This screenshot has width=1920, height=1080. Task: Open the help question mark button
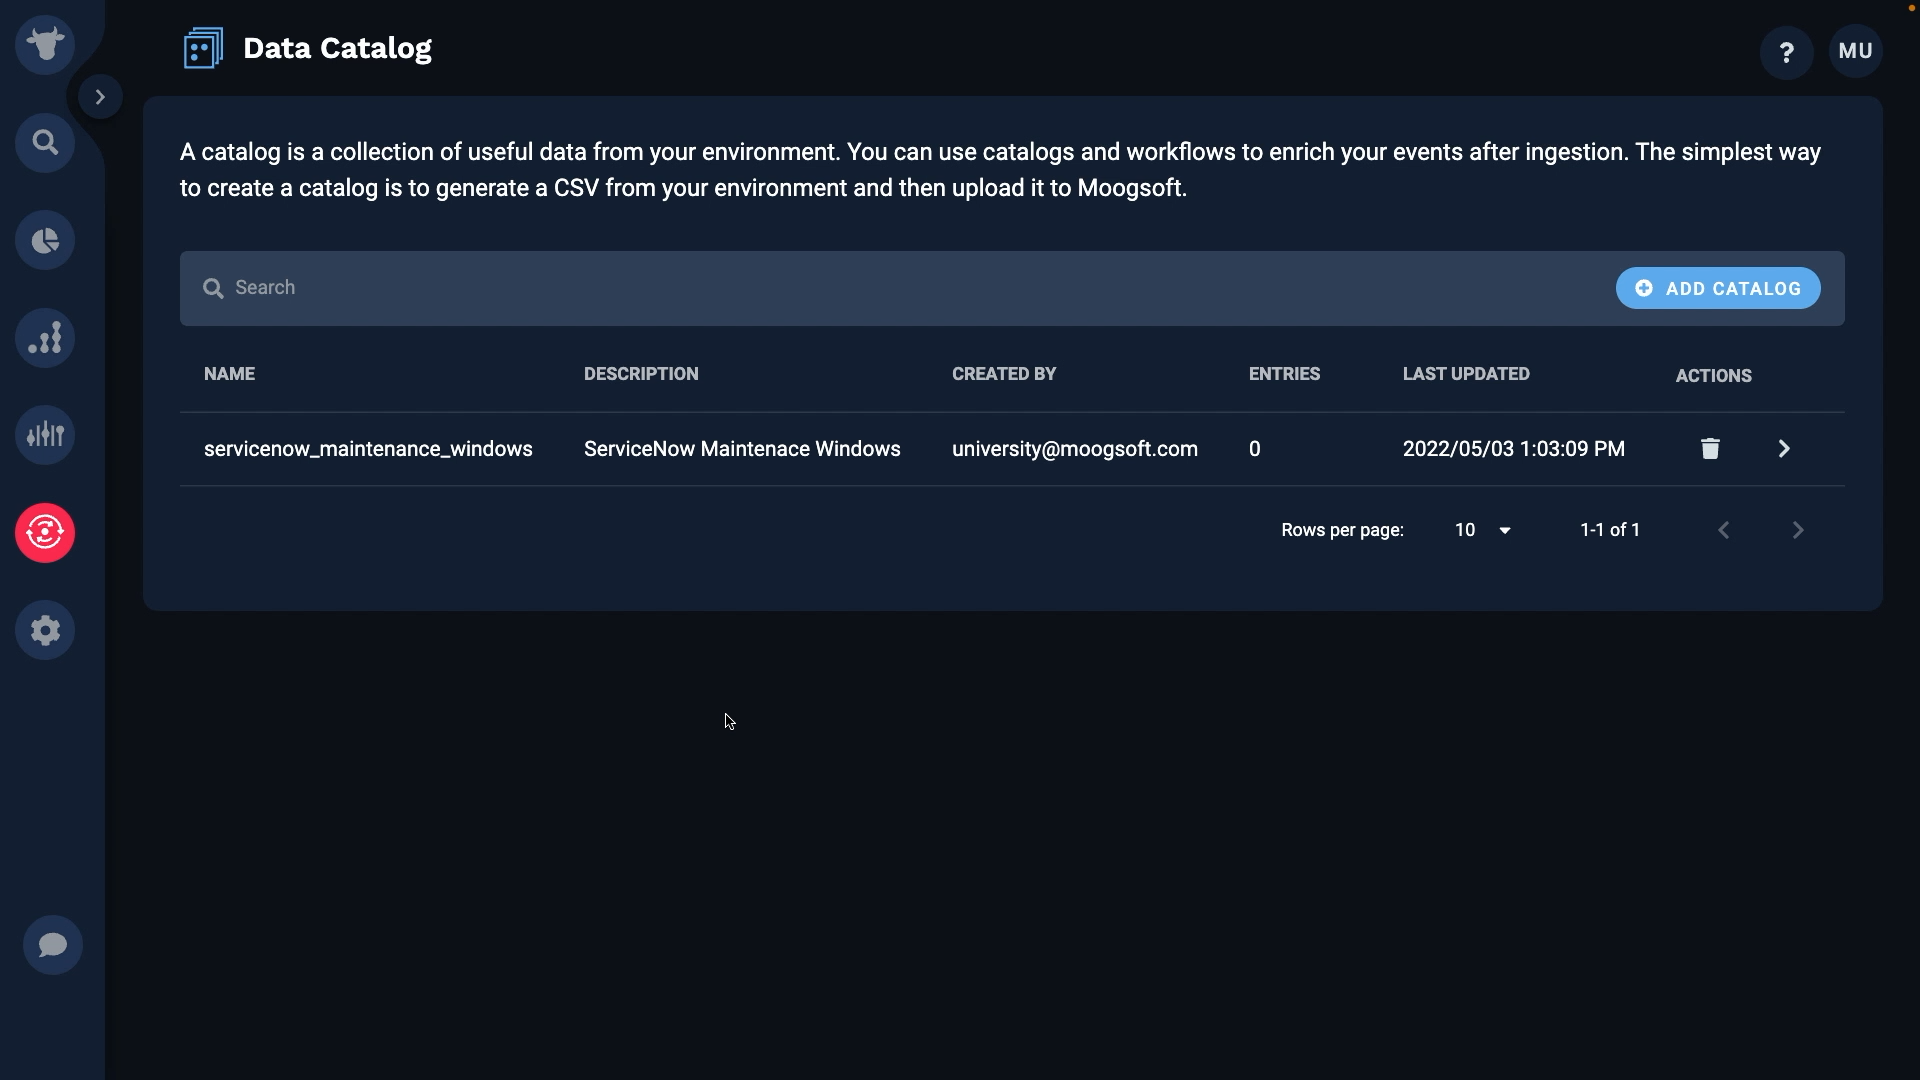[1787, 52]
